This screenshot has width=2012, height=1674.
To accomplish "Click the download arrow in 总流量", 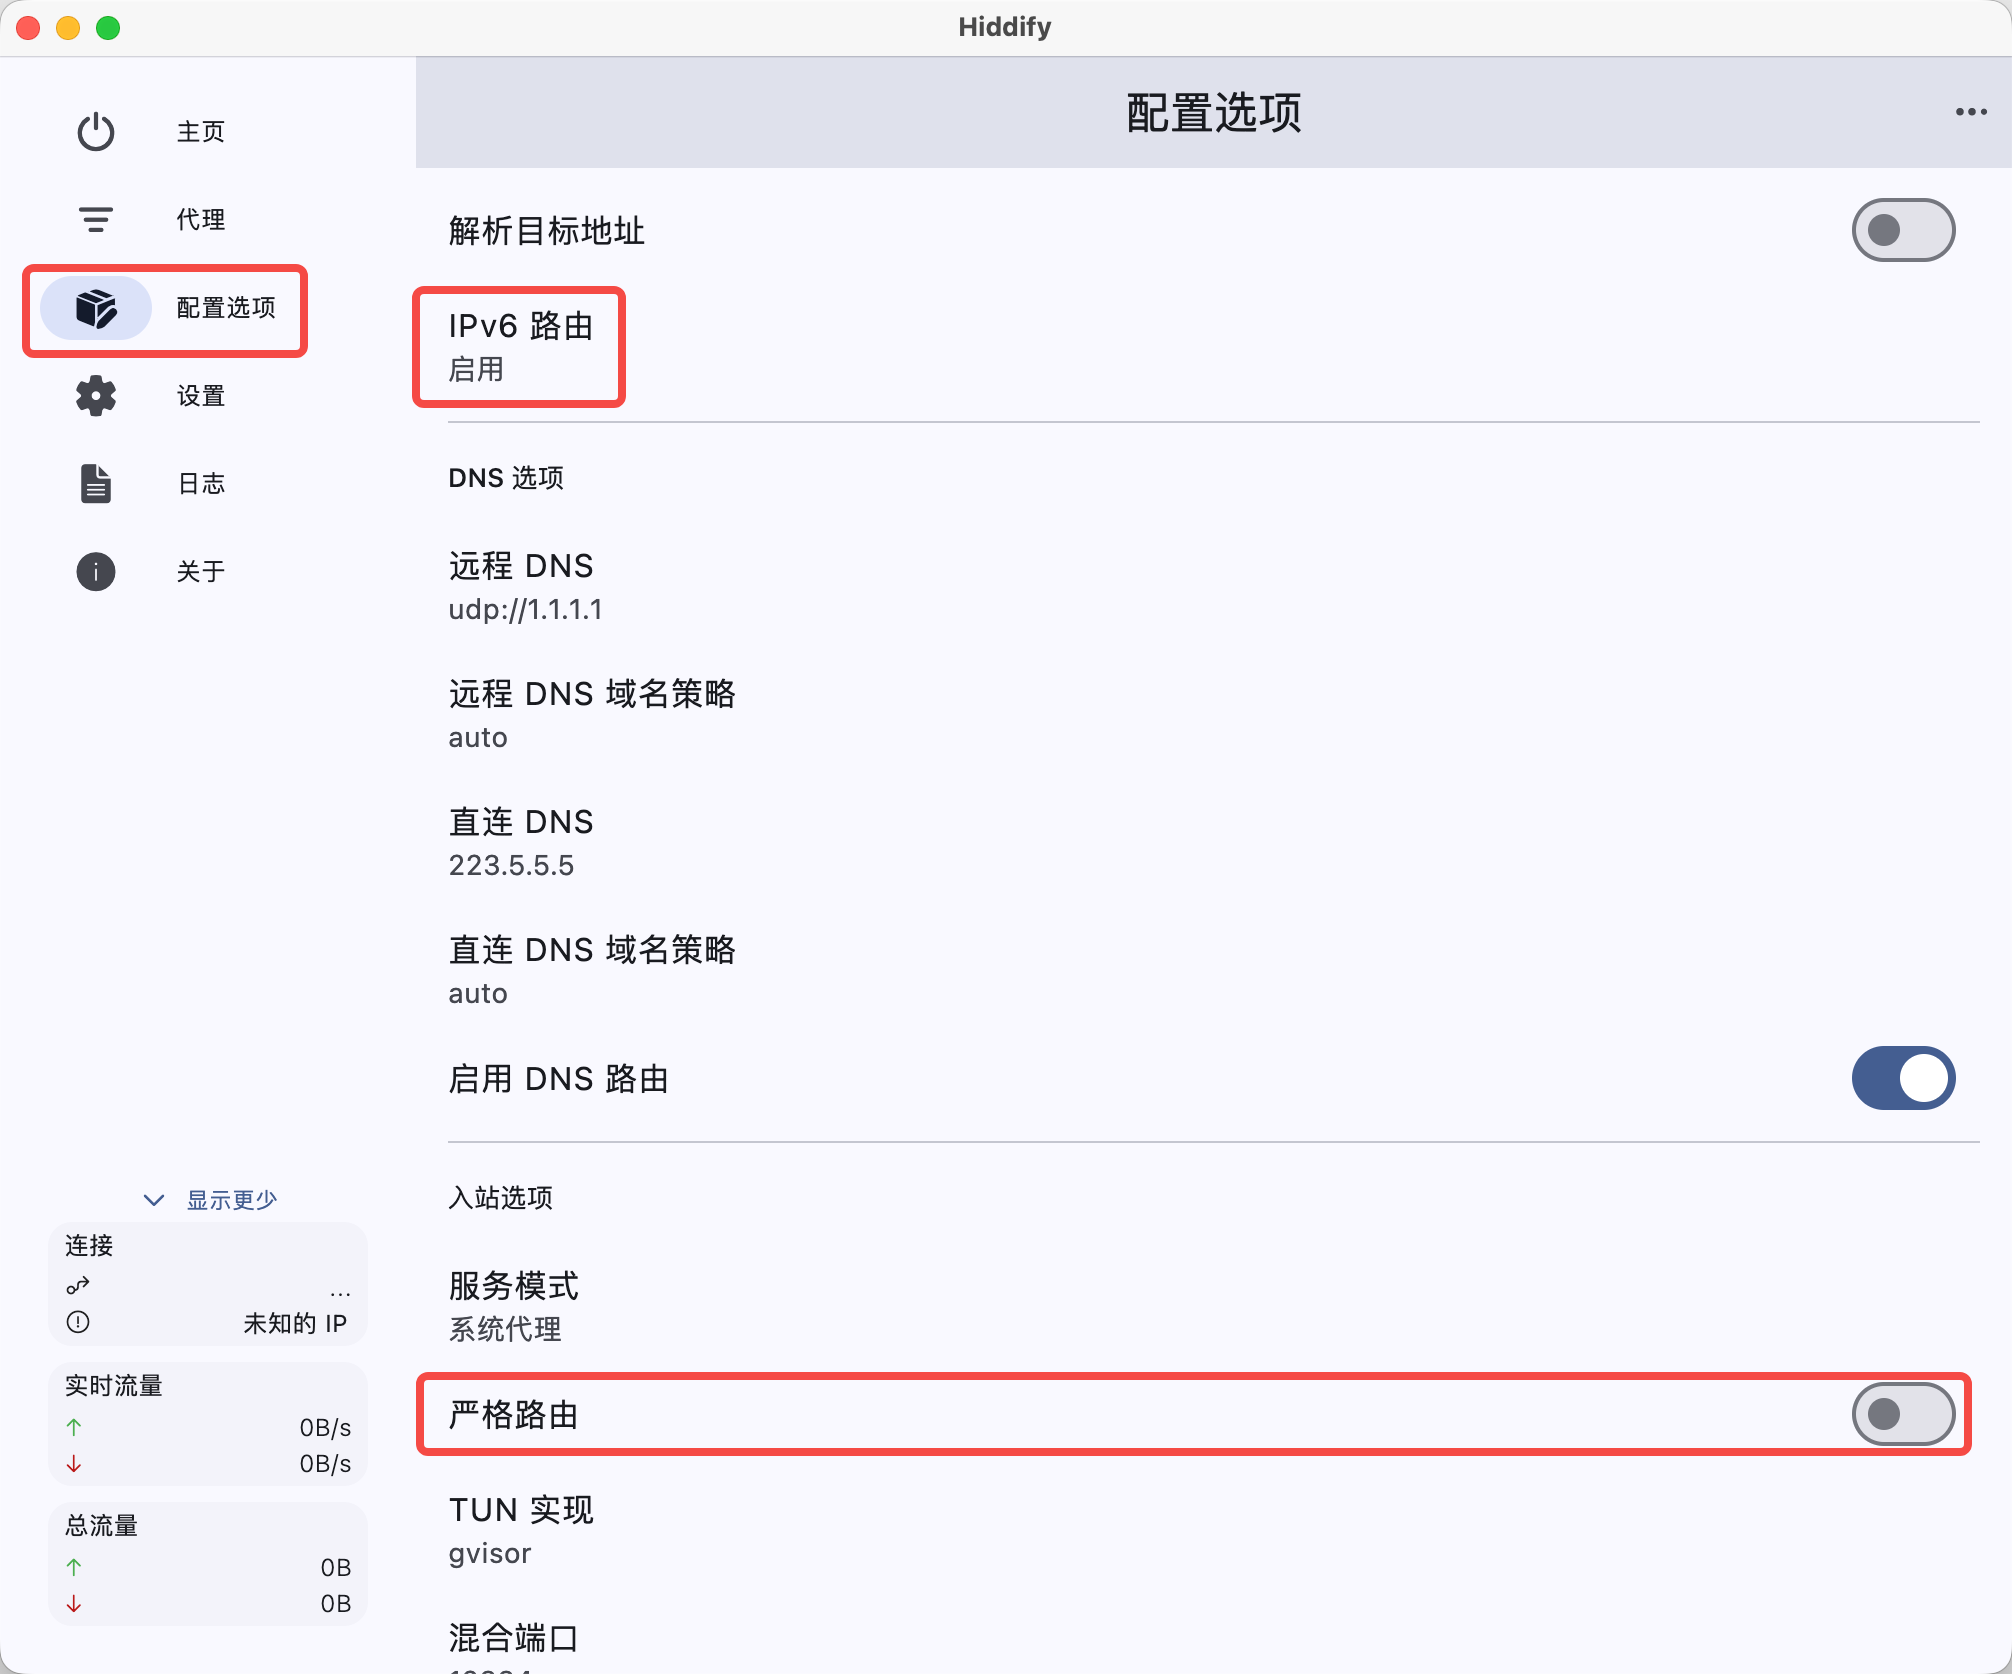I will (74, 1604).
